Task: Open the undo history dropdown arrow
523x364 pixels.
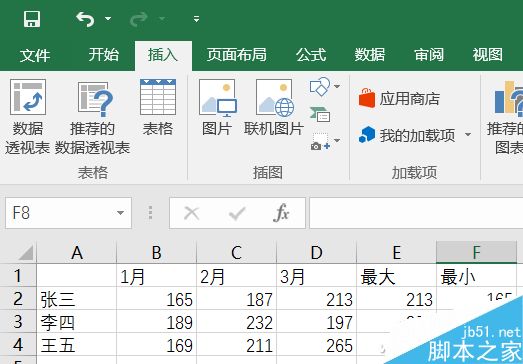Action: [108, 19]
